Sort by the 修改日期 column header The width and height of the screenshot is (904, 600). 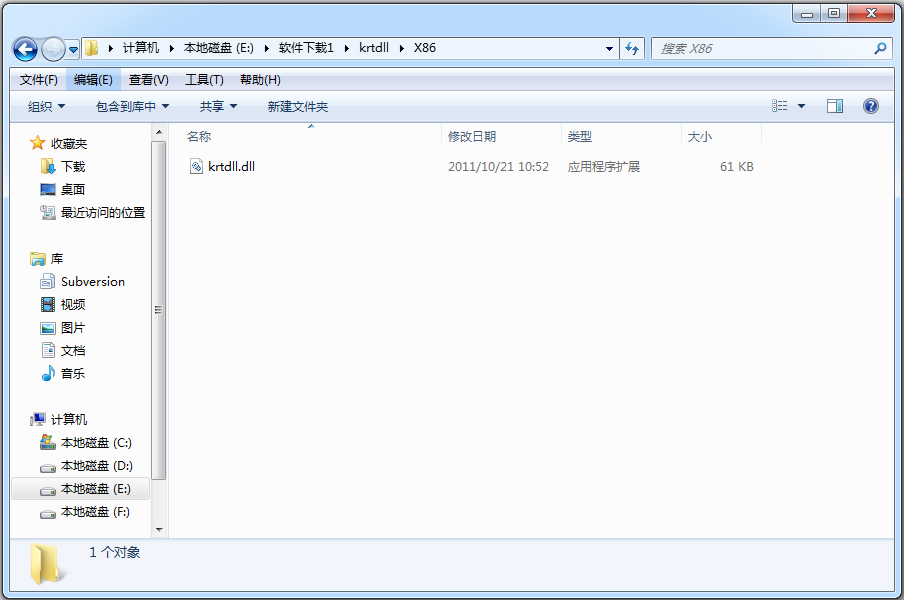tap(472, 137)
